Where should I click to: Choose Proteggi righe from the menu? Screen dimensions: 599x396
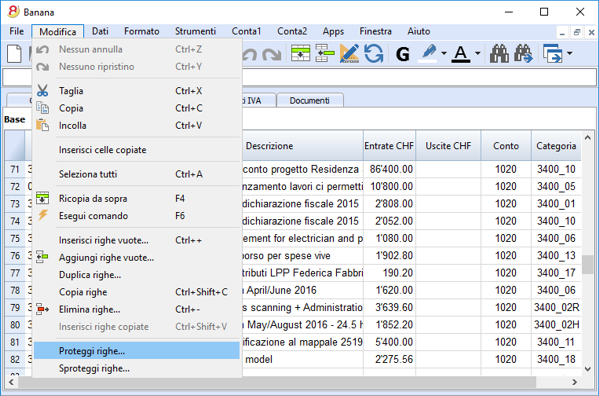137,351
